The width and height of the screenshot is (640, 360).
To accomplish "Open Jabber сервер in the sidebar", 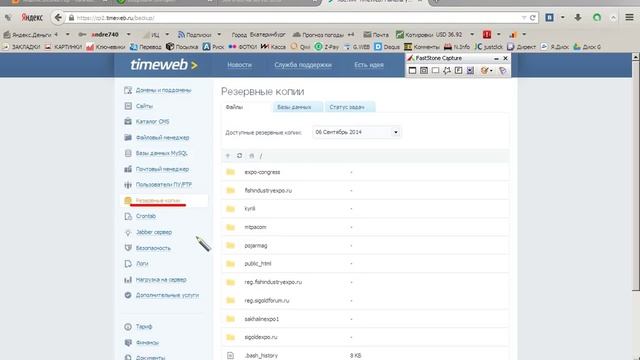I will tap(154, 232).
